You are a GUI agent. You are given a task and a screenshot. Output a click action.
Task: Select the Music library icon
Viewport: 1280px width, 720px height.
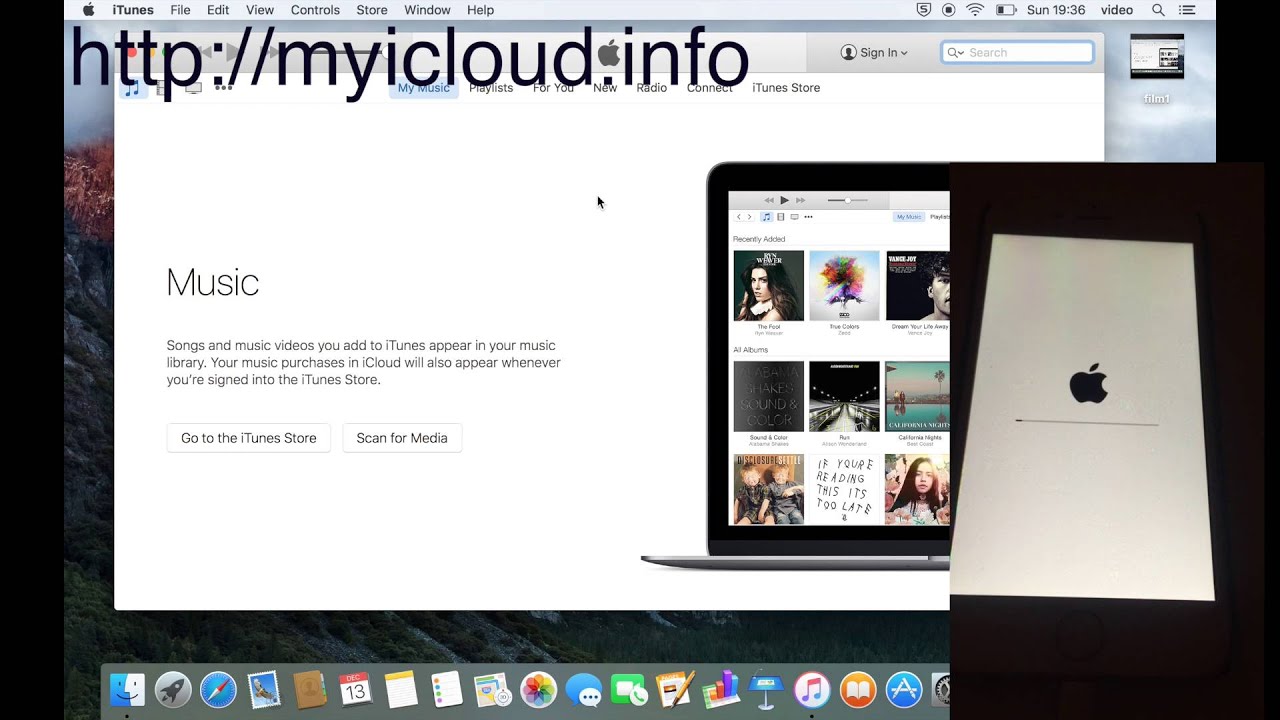point(132,88)
